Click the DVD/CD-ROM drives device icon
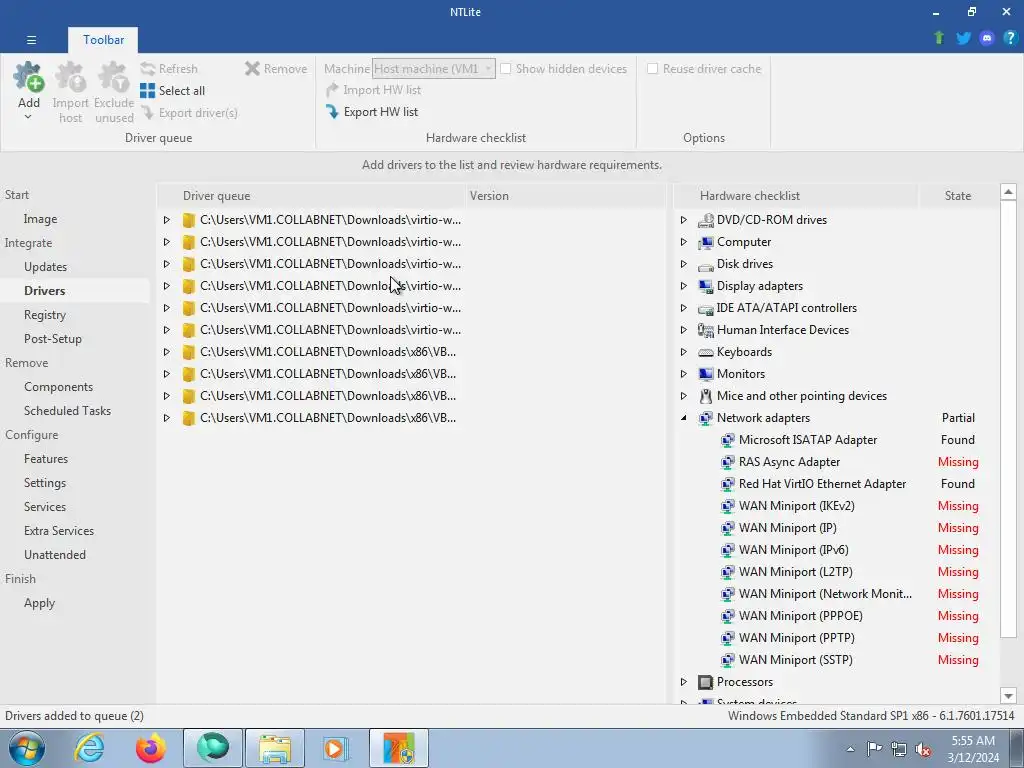 705,220
